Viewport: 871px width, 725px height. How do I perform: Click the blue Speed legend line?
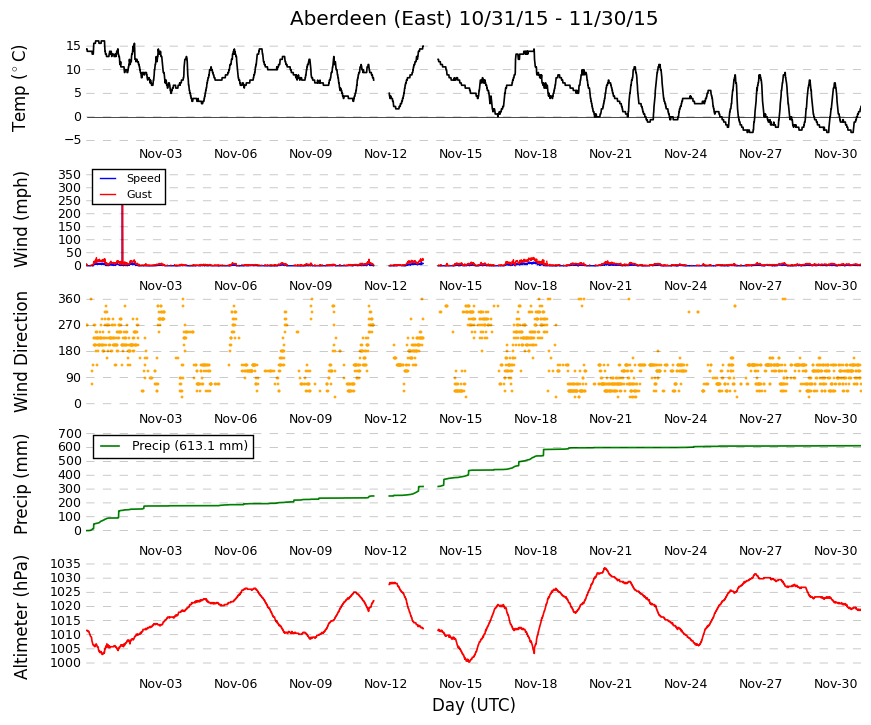click(108, 178)
